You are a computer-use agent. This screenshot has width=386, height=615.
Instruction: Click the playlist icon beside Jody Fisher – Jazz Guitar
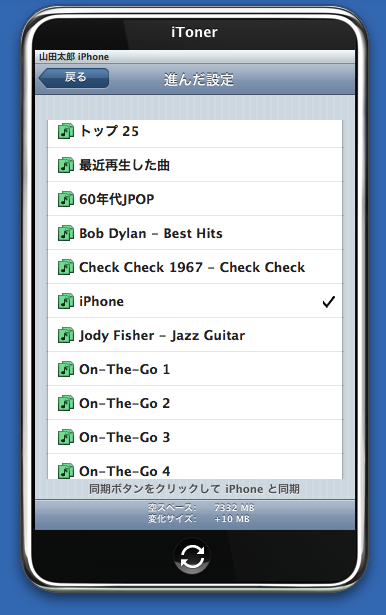coord(66,335)
